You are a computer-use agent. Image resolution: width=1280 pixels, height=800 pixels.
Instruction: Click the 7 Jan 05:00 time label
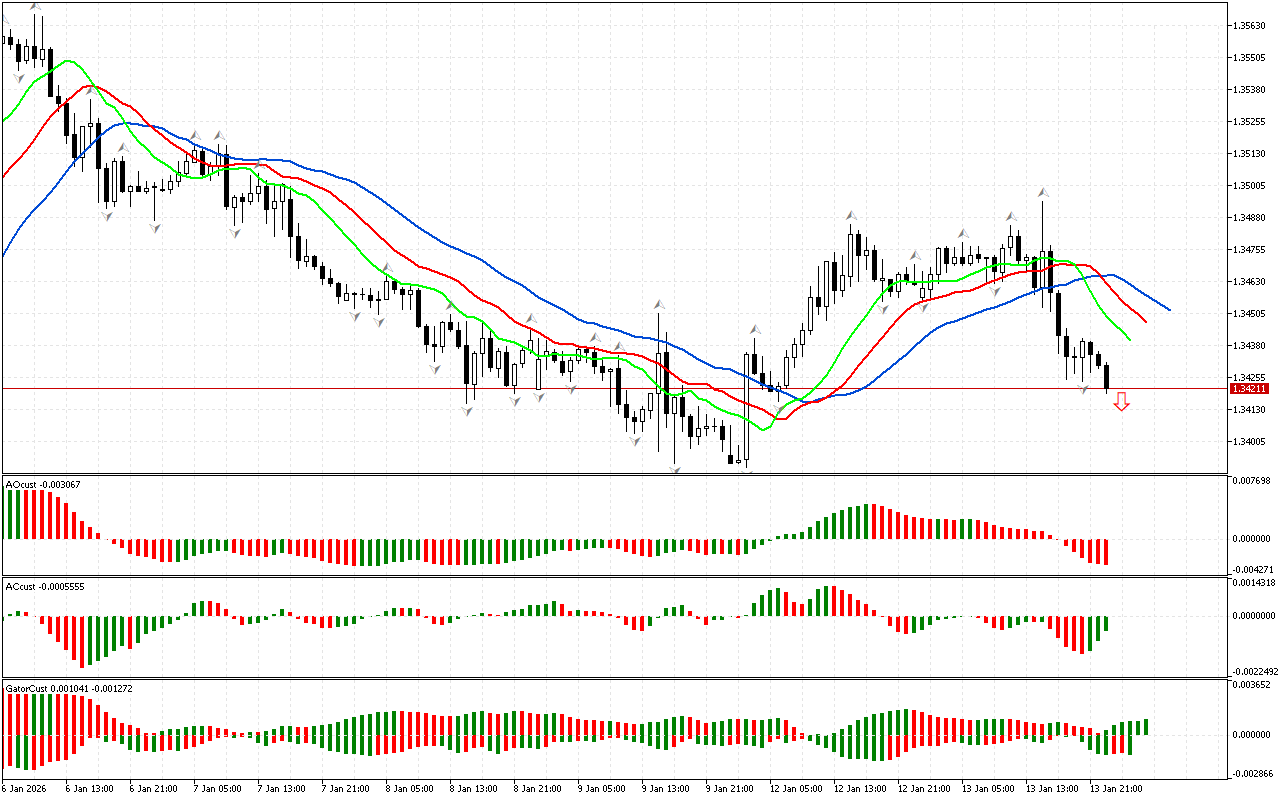(x=217, y=788)
